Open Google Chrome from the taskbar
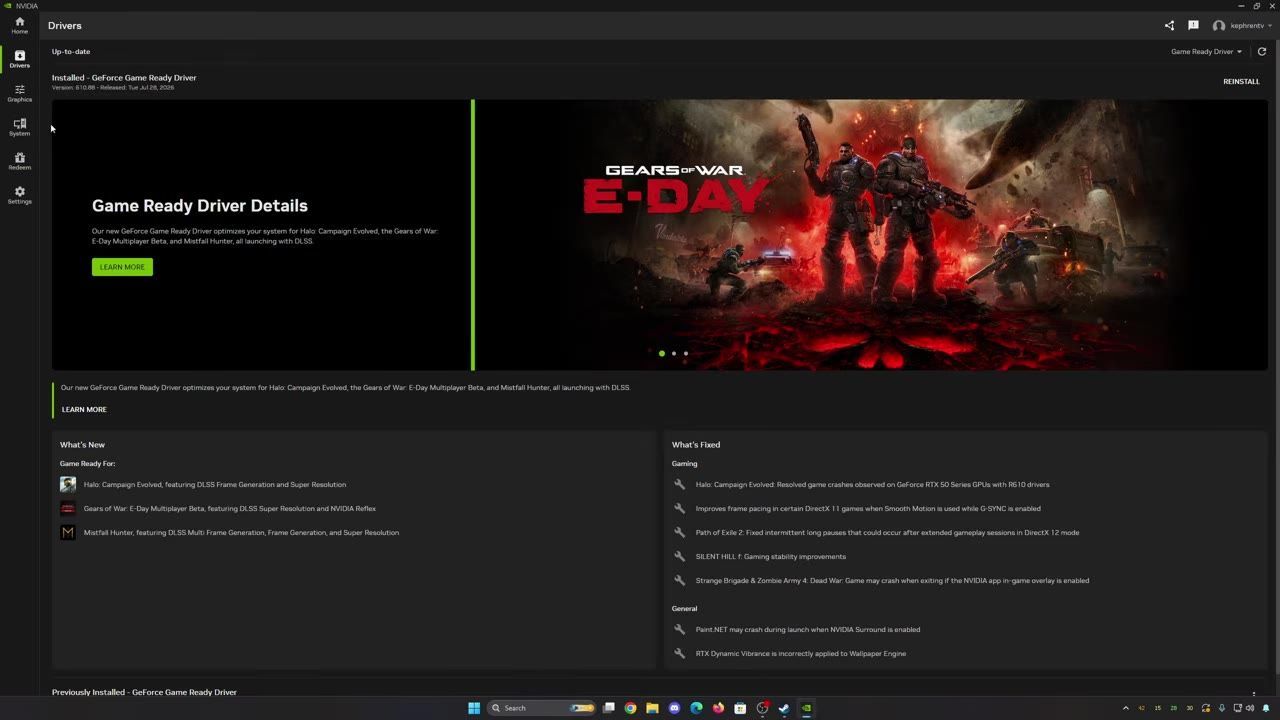This screenshot has width=1280, height=720. [630, 708]
